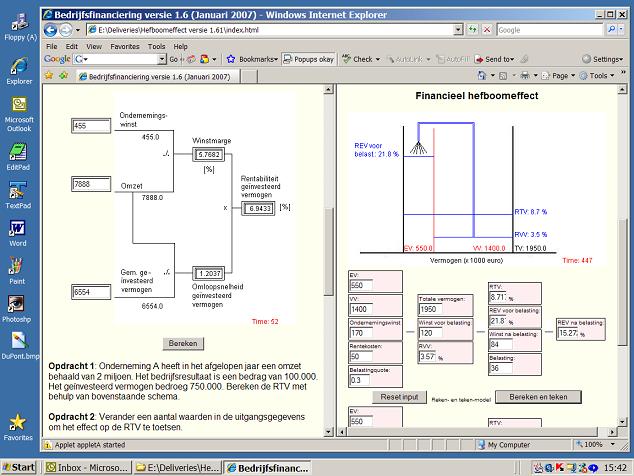Click the VV input field showing 1400

tap(361, 309)
